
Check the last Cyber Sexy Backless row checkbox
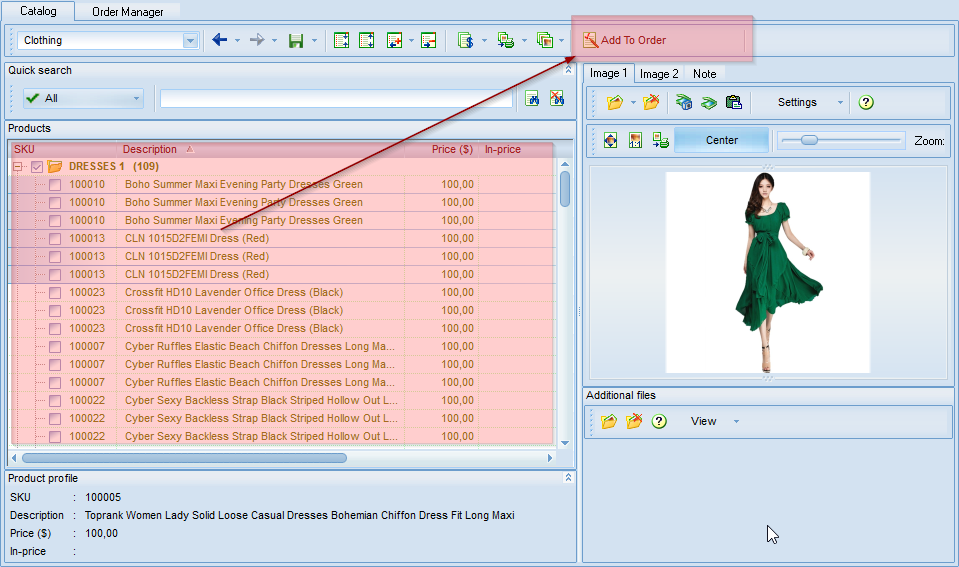click(x=55, y=437)
